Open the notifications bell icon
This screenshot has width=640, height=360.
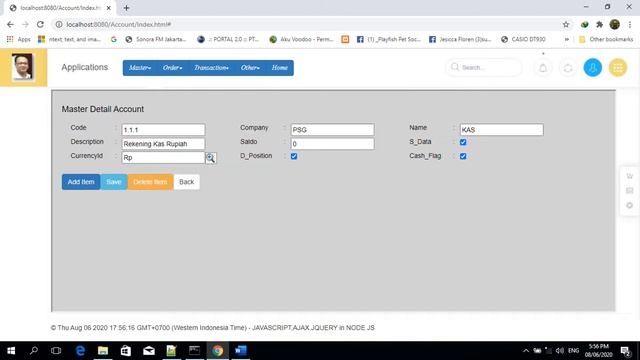point(543,68)
